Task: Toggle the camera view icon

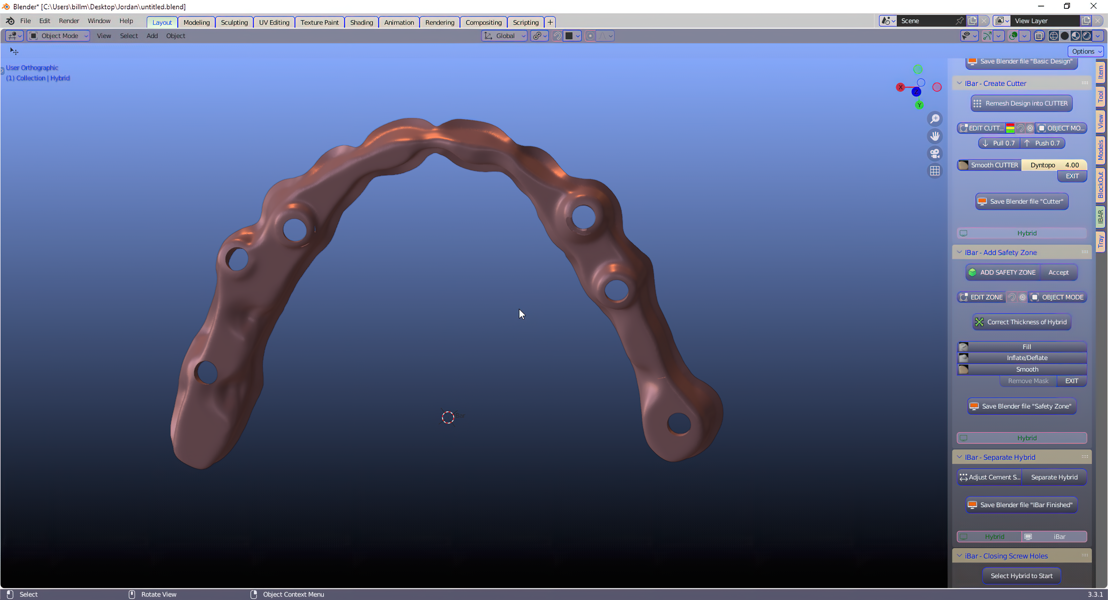Action: (935, 154)
